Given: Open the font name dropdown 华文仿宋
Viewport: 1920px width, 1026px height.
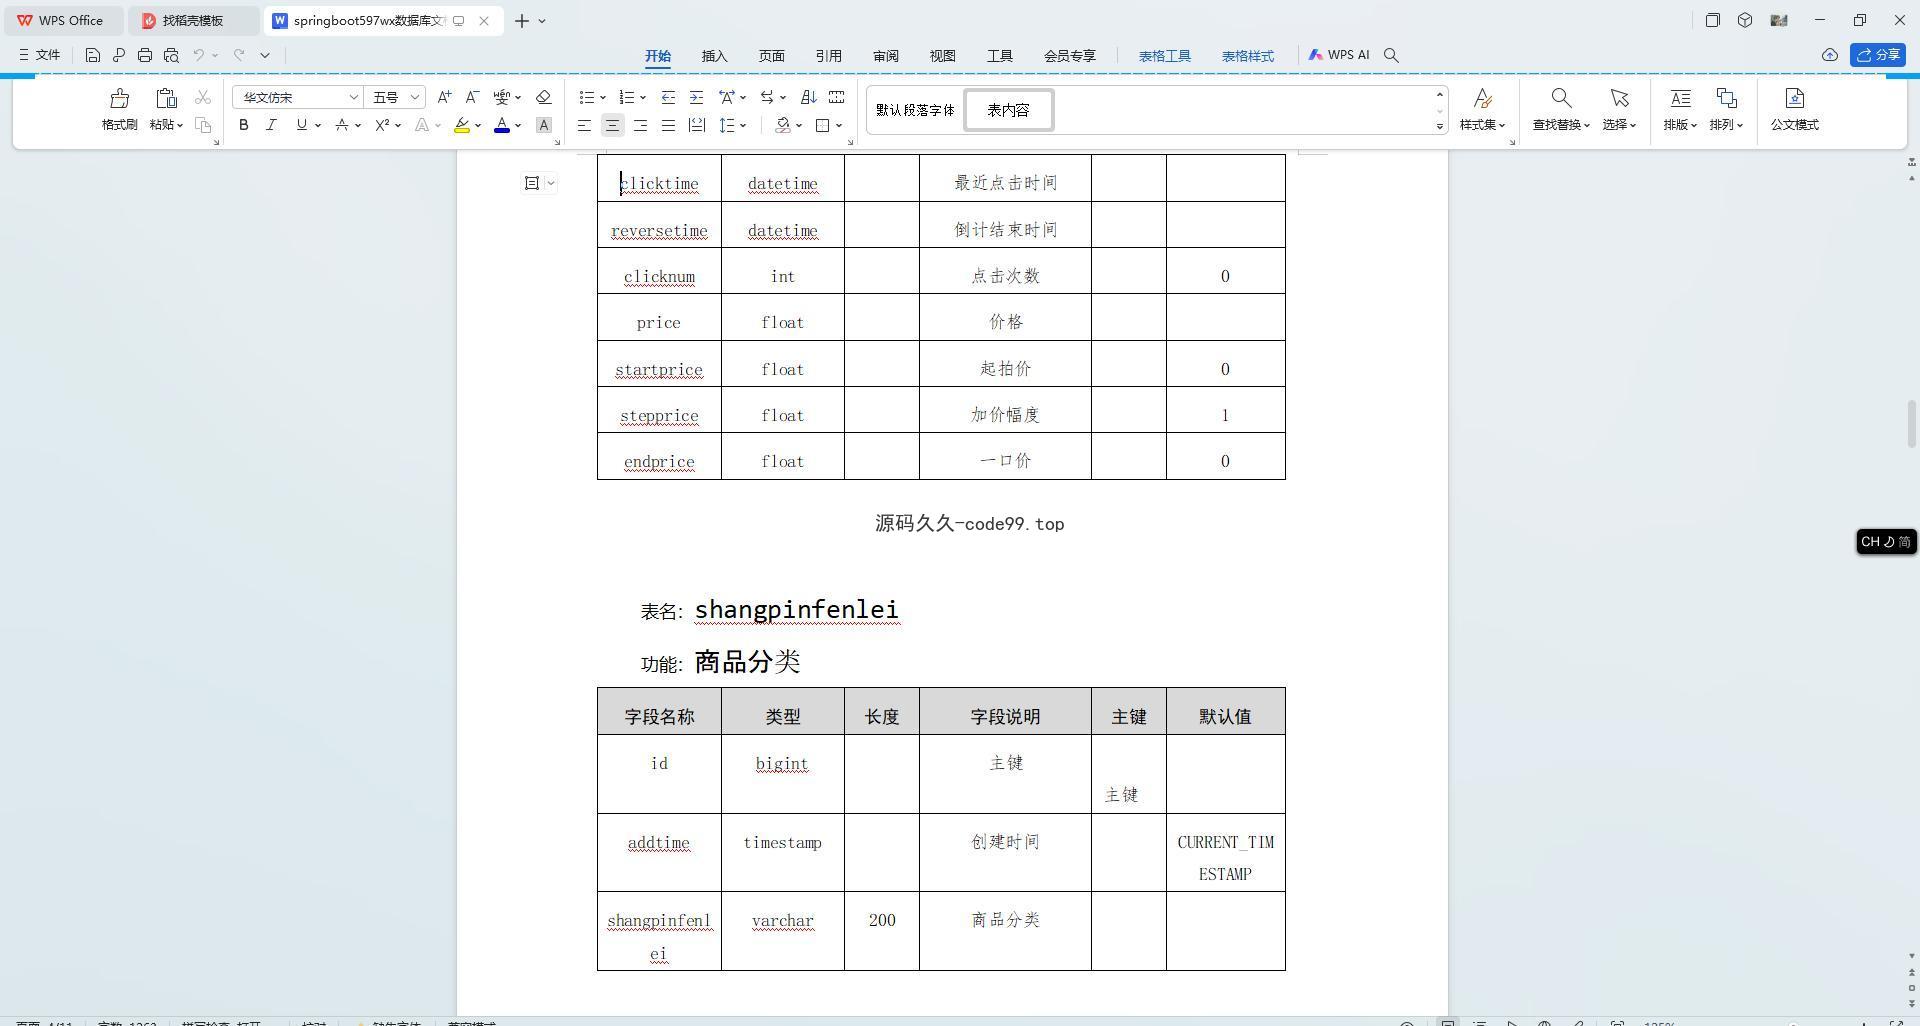Looking at the screenshot, I should (353, 97).
